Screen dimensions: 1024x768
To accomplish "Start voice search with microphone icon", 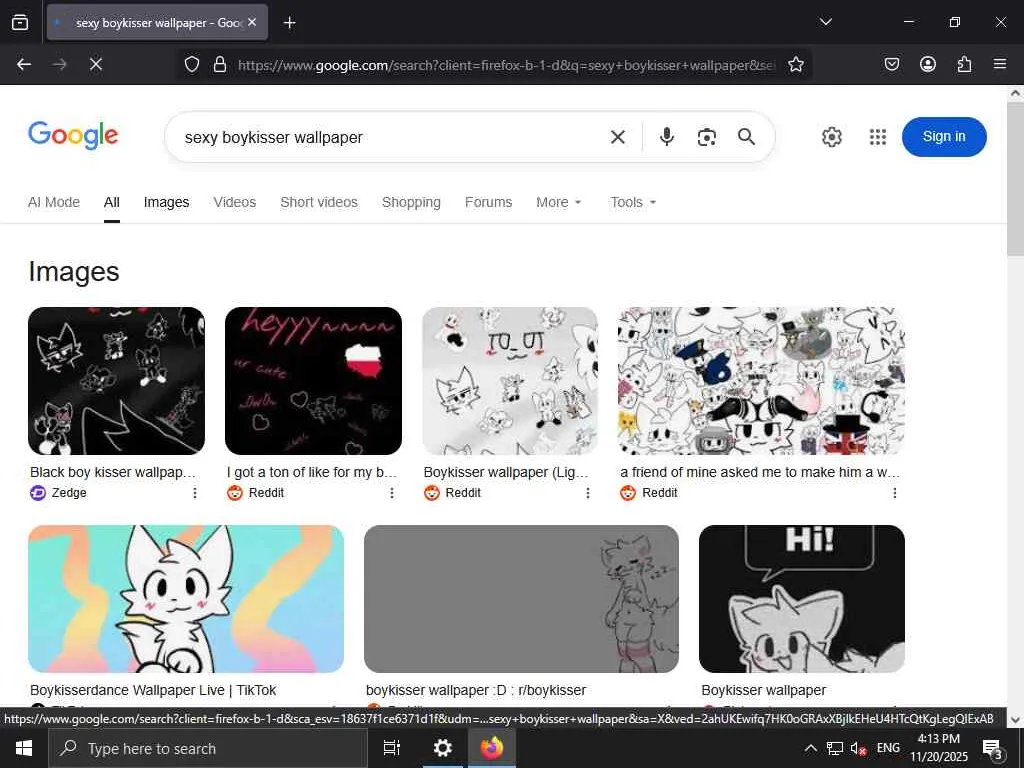I will (667, 136).
